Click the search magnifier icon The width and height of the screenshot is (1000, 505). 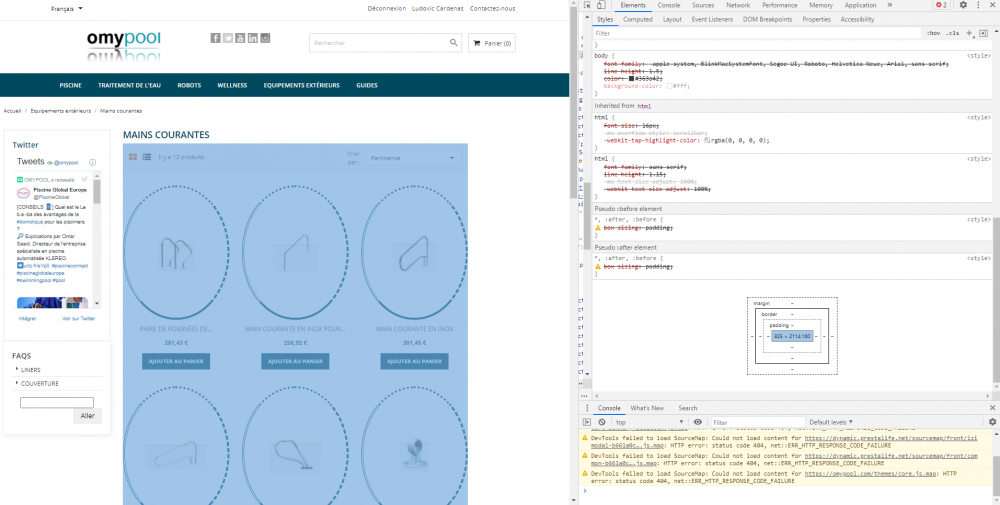(453, 43)
